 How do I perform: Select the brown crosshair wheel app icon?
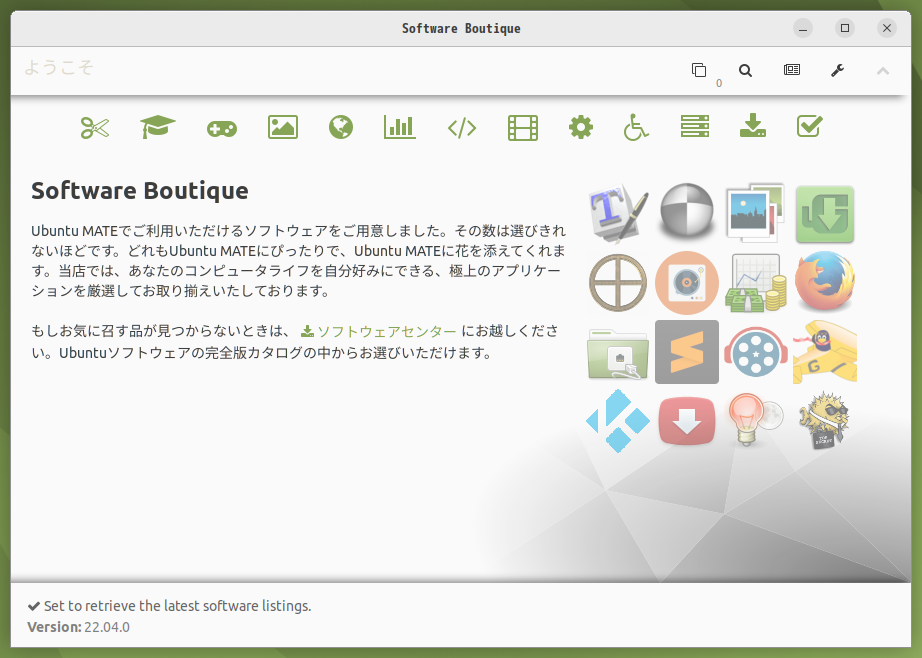(618, 283)
